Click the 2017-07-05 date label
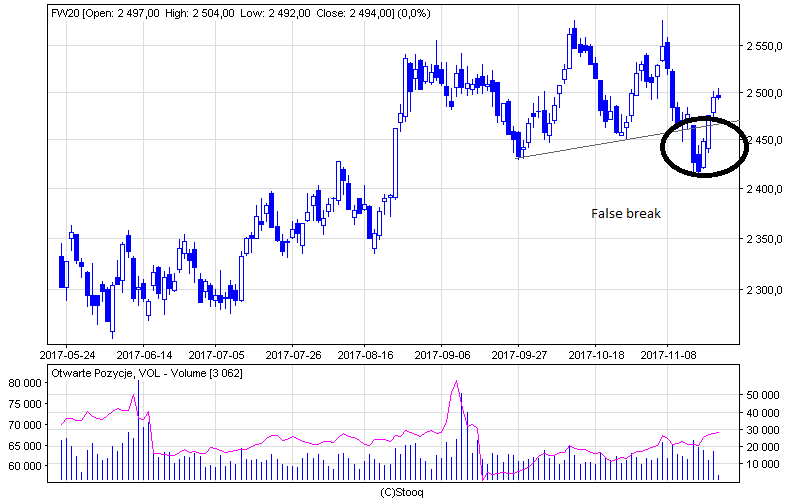The image size is (800, 500). tap(216, 355)
